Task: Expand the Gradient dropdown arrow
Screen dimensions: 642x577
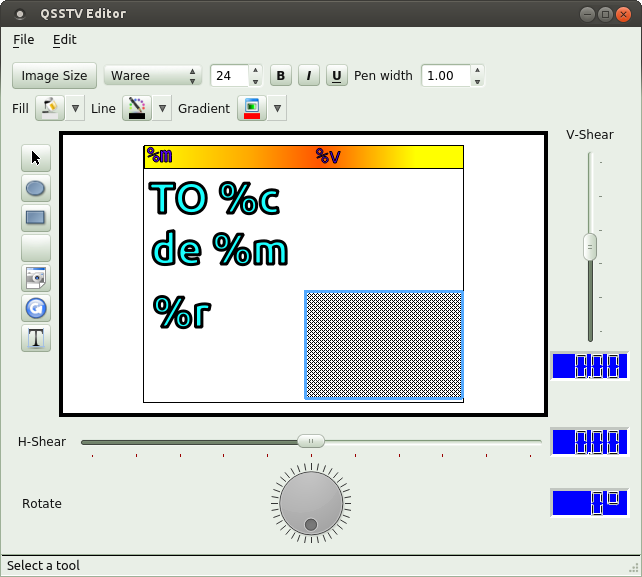Action: (278, 108)
